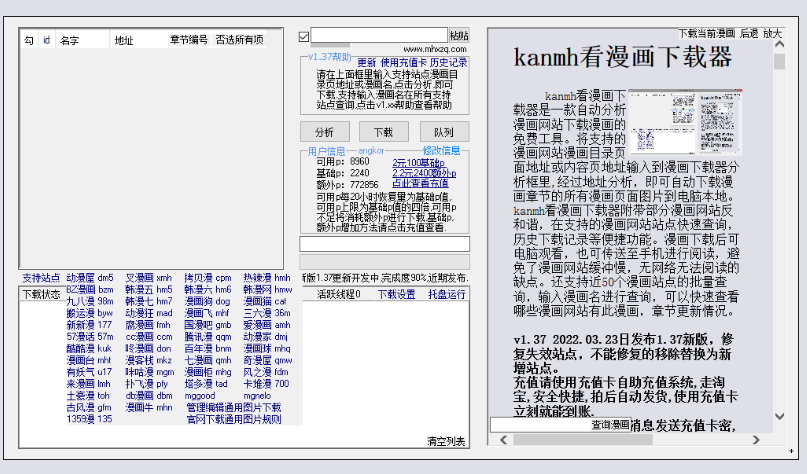Screen dimensions: 807x474
Task: Open the 修改信息 edit info link
Action: pos(441,151)
